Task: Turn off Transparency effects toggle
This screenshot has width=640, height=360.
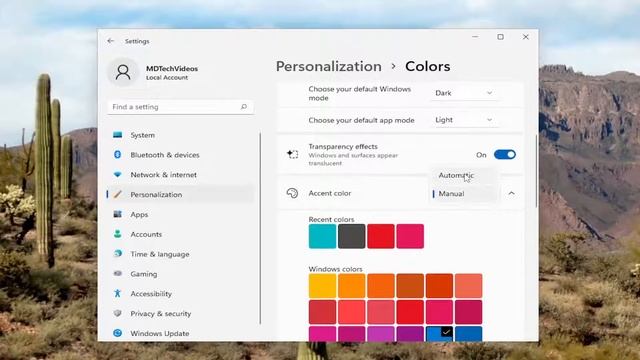Action: point(505,155)
